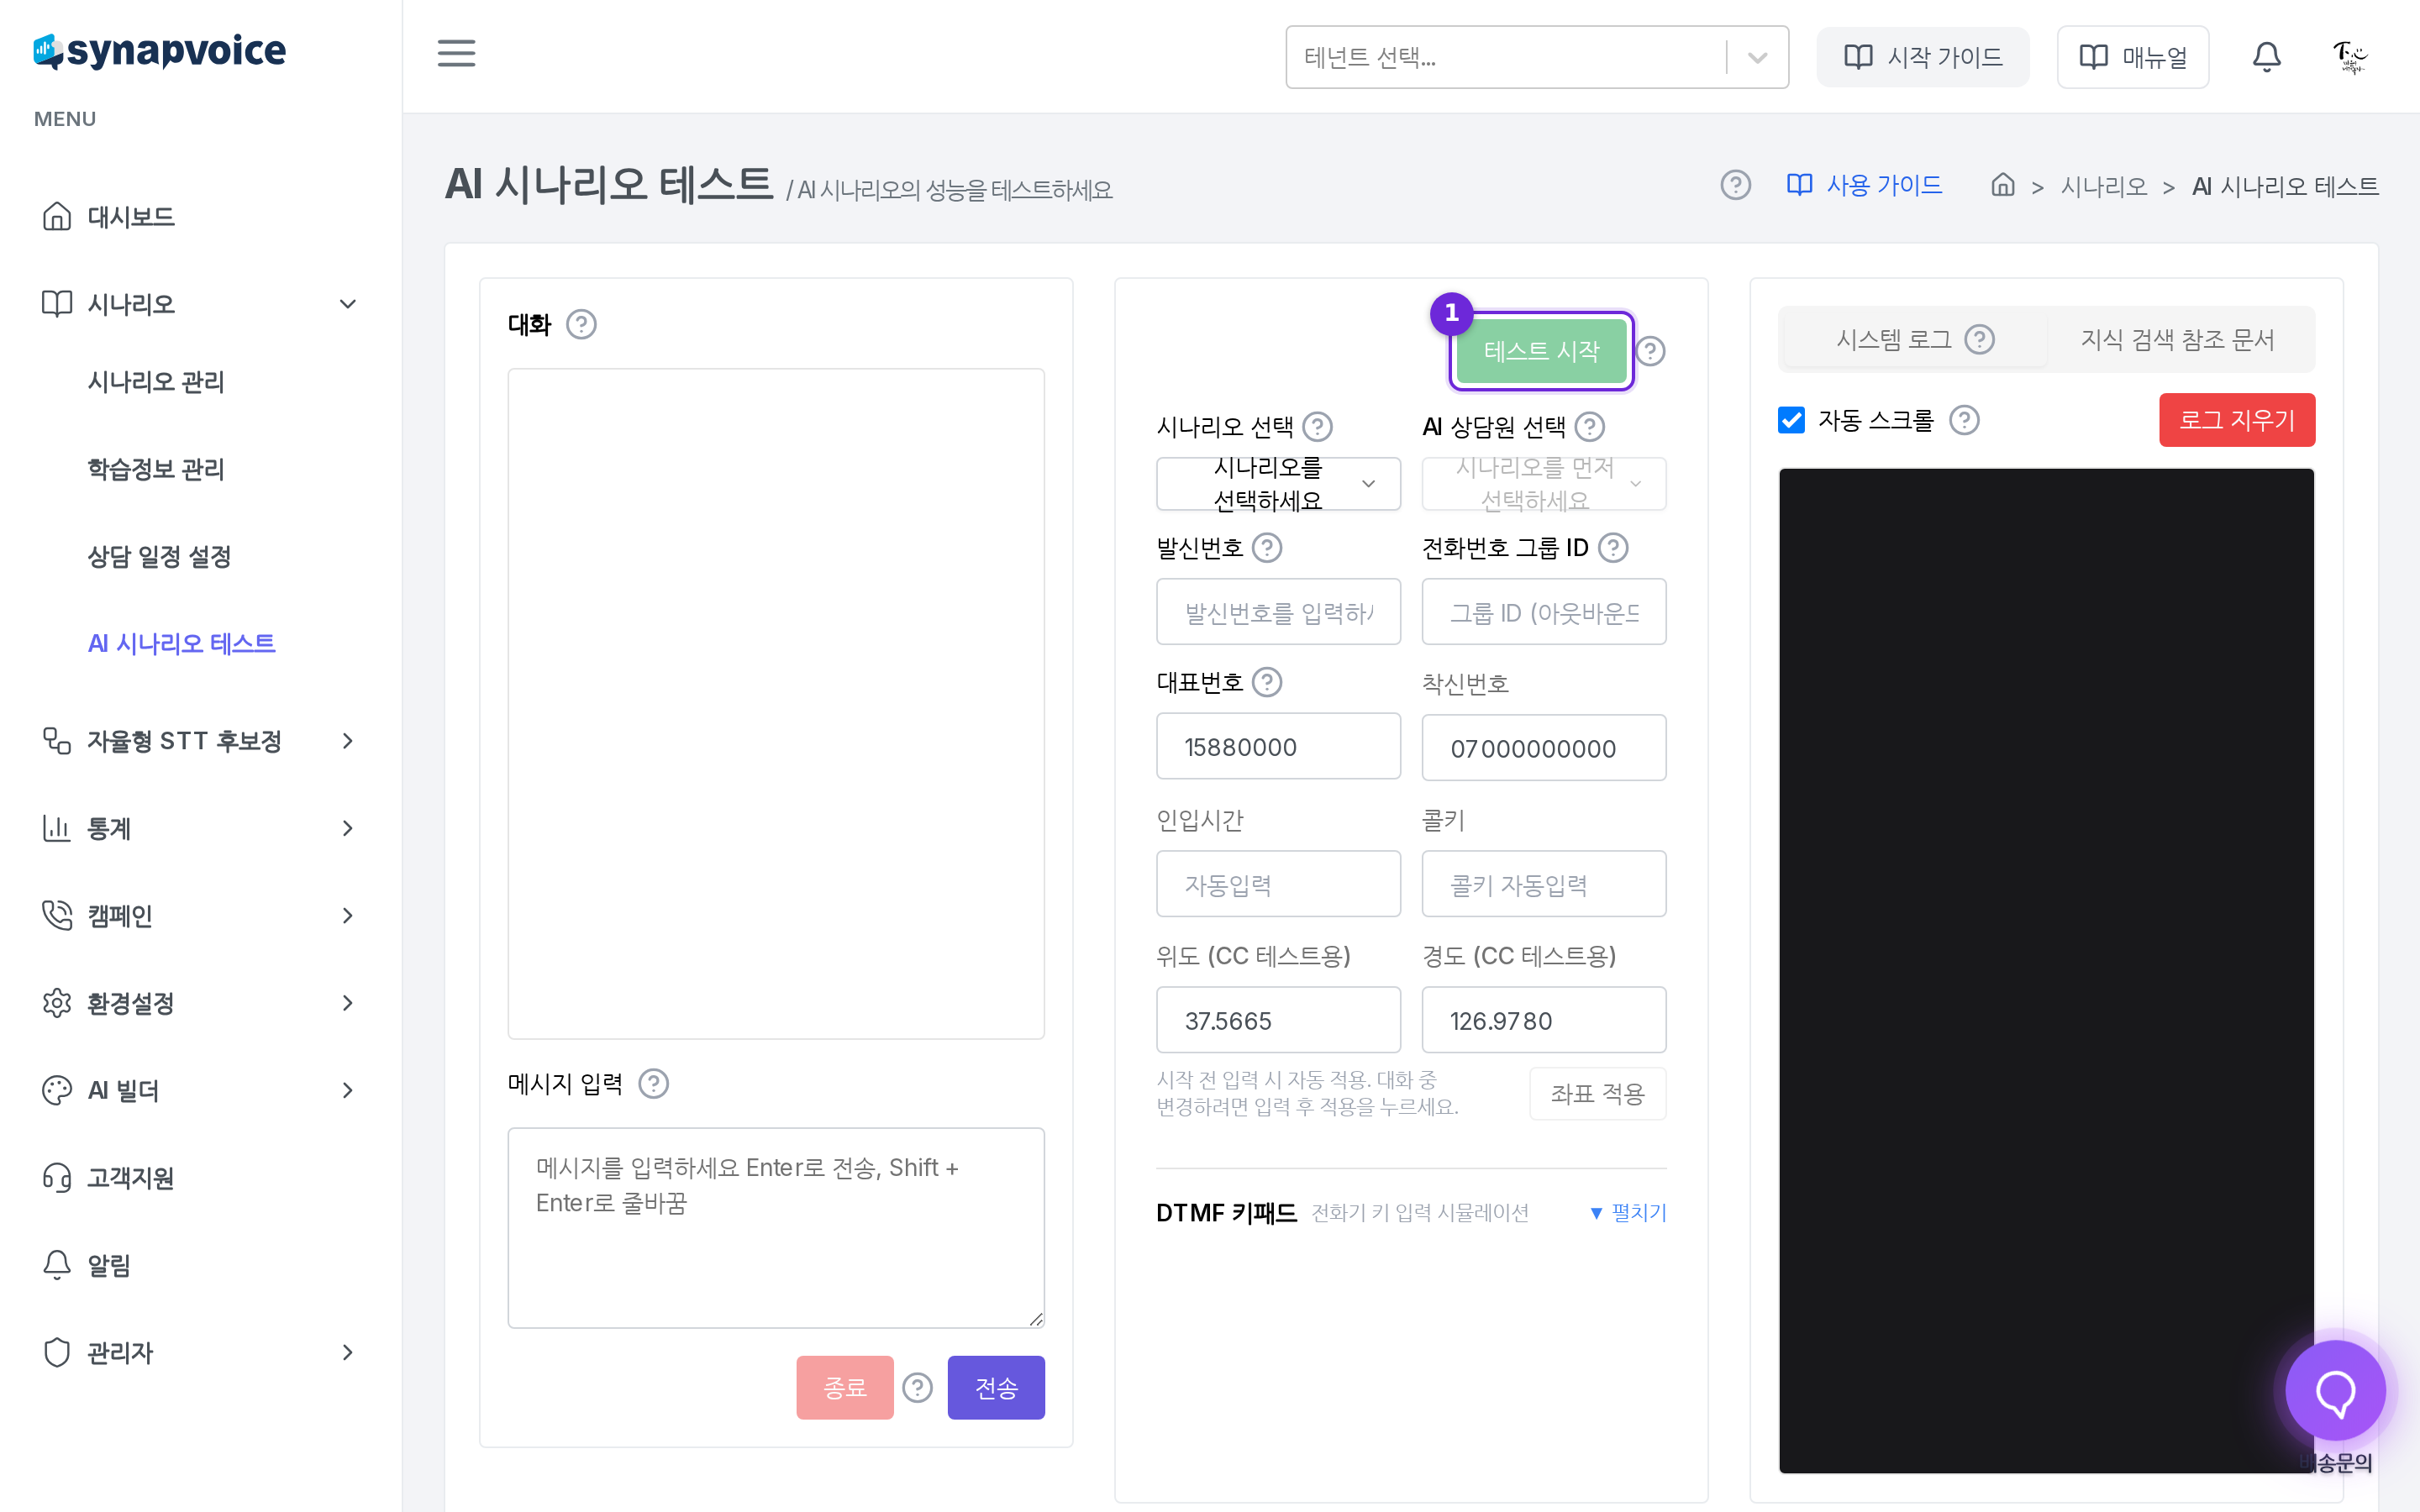Image resolution: width=2420 pixels, height=1512 pixels.
Task: Click the dark system log console area
Action: pyautogui.click(x=2046, y=970)
